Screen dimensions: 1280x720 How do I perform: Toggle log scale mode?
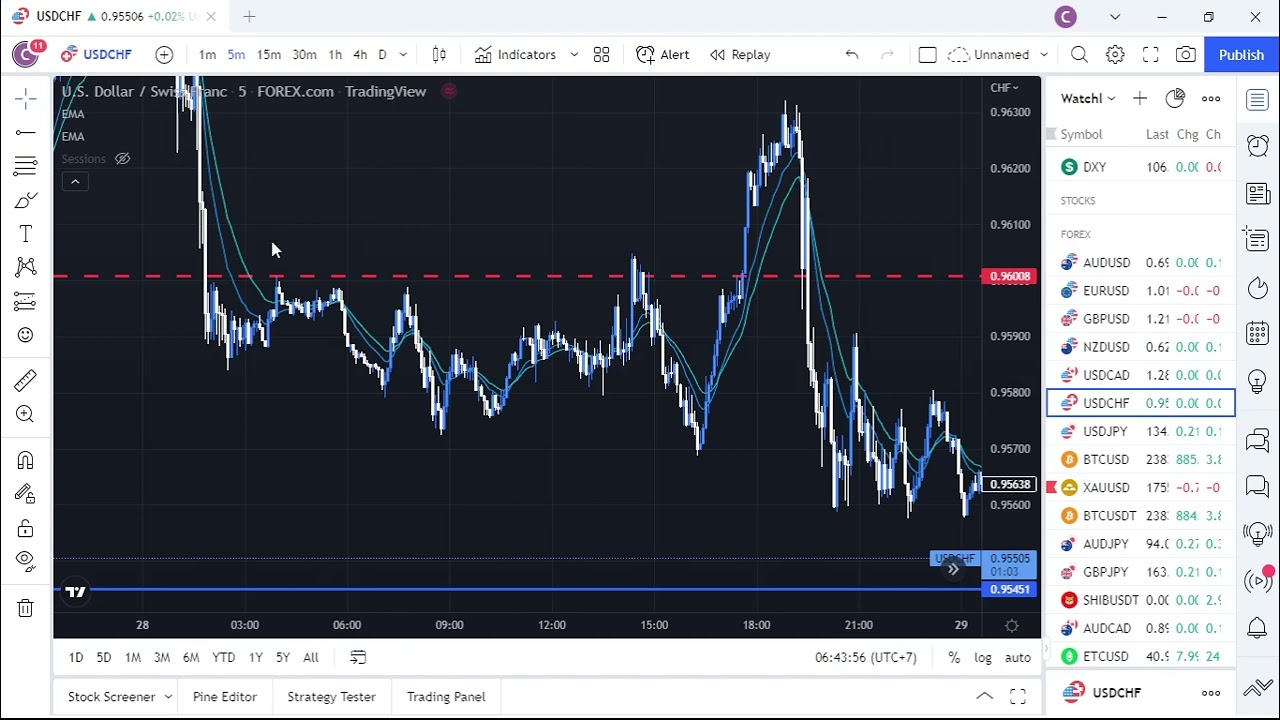(983, 657)
